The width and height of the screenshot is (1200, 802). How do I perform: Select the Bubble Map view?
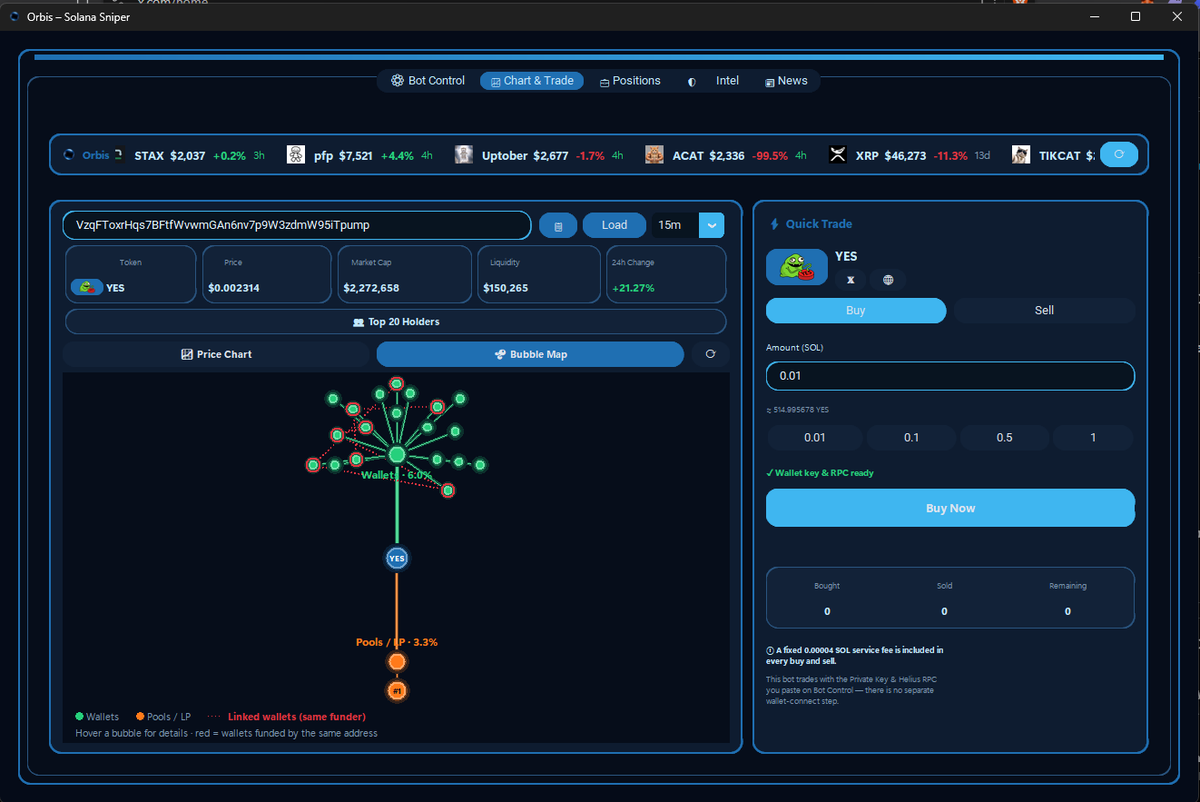[x=530, y=354]
